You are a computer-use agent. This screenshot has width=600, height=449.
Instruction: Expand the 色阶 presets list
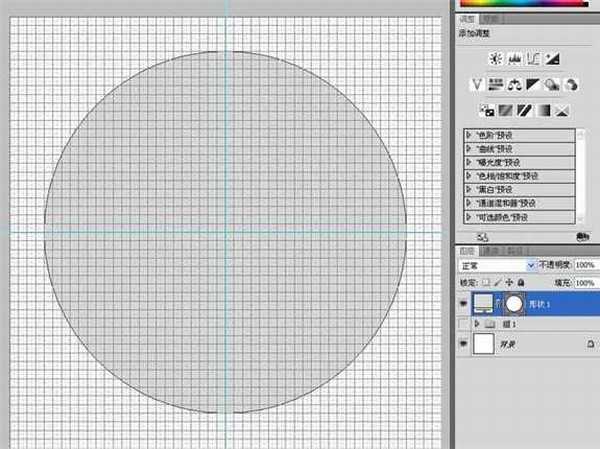(470, 134)
